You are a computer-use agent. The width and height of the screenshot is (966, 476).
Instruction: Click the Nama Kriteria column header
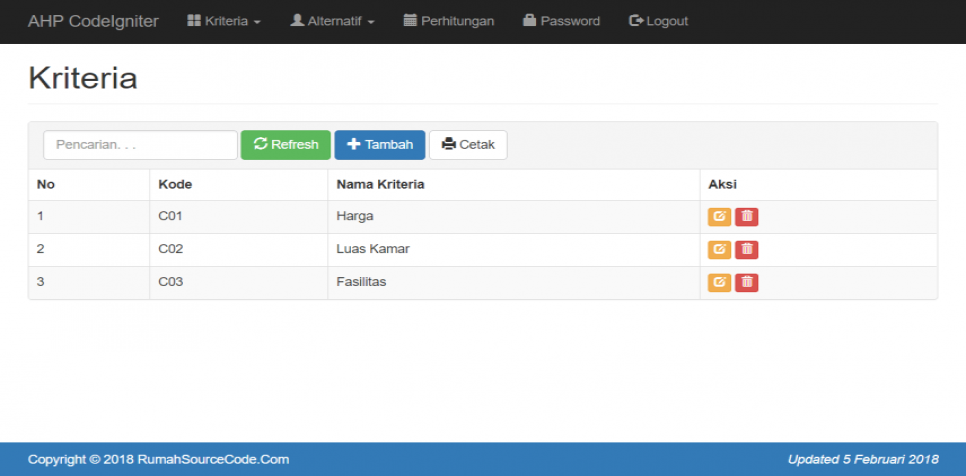pyautogui.click(x=380, y=185)
